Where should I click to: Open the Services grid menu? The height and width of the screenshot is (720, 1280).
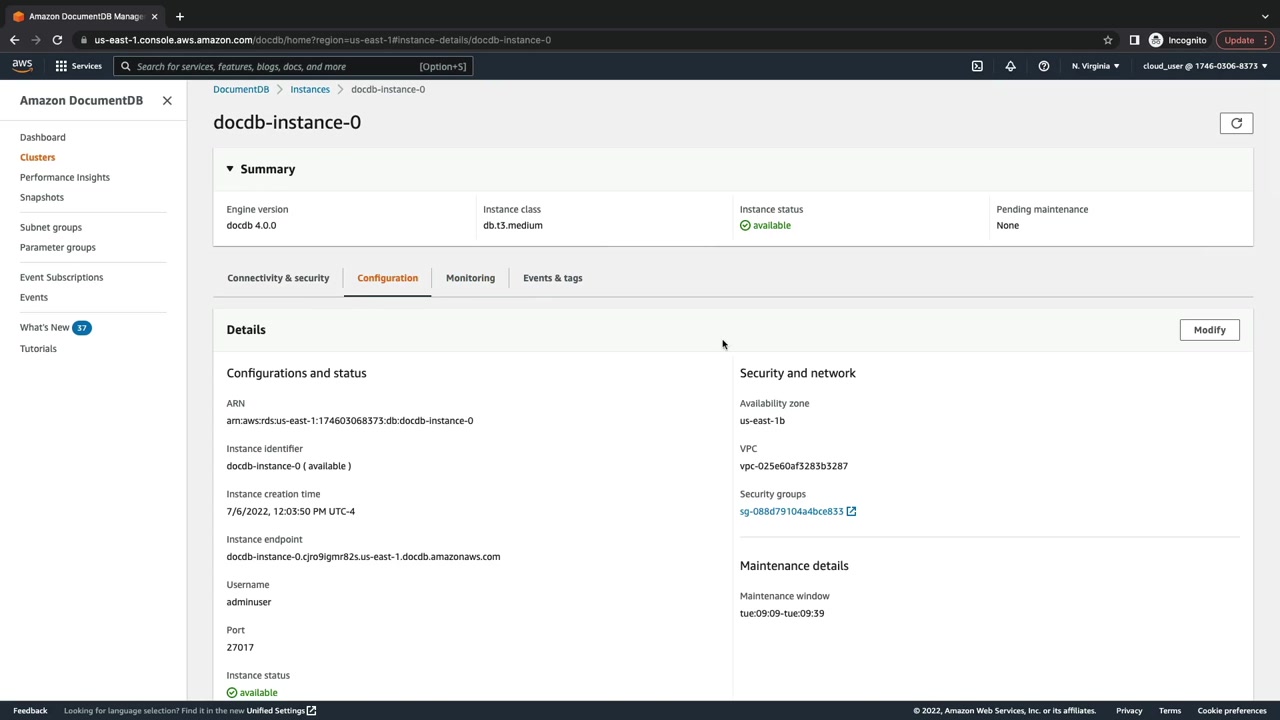tap(78, 66)
